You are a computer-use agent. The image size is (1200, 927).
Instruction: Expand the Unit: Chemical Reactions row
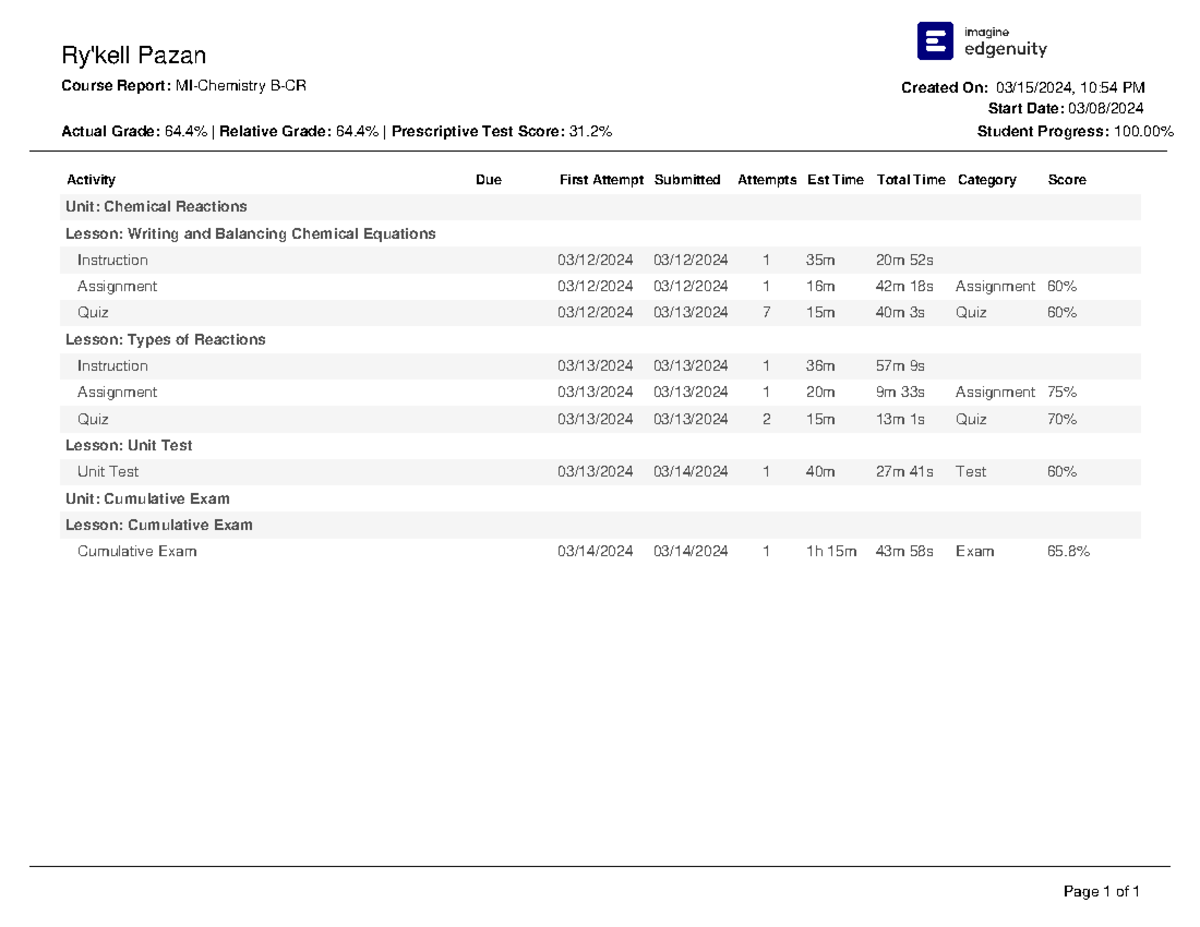[x=156, y=206]
